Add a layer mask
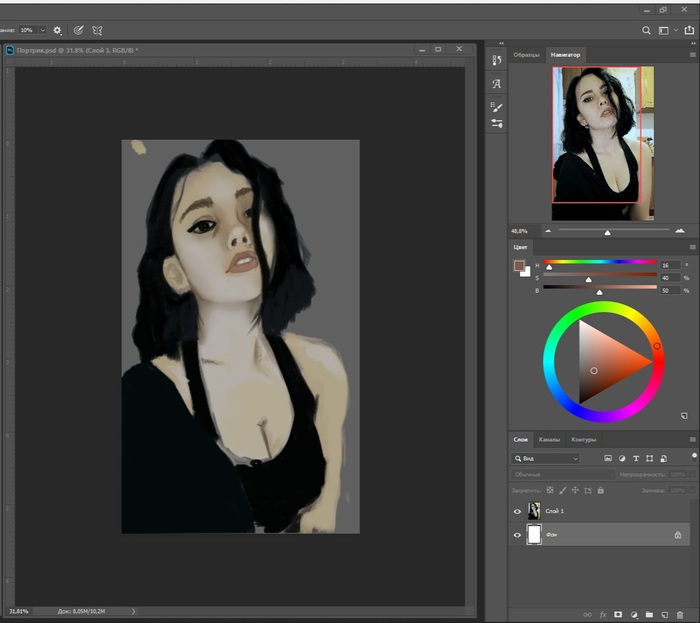Screen dimensions: 700x623 coord(617,614)
